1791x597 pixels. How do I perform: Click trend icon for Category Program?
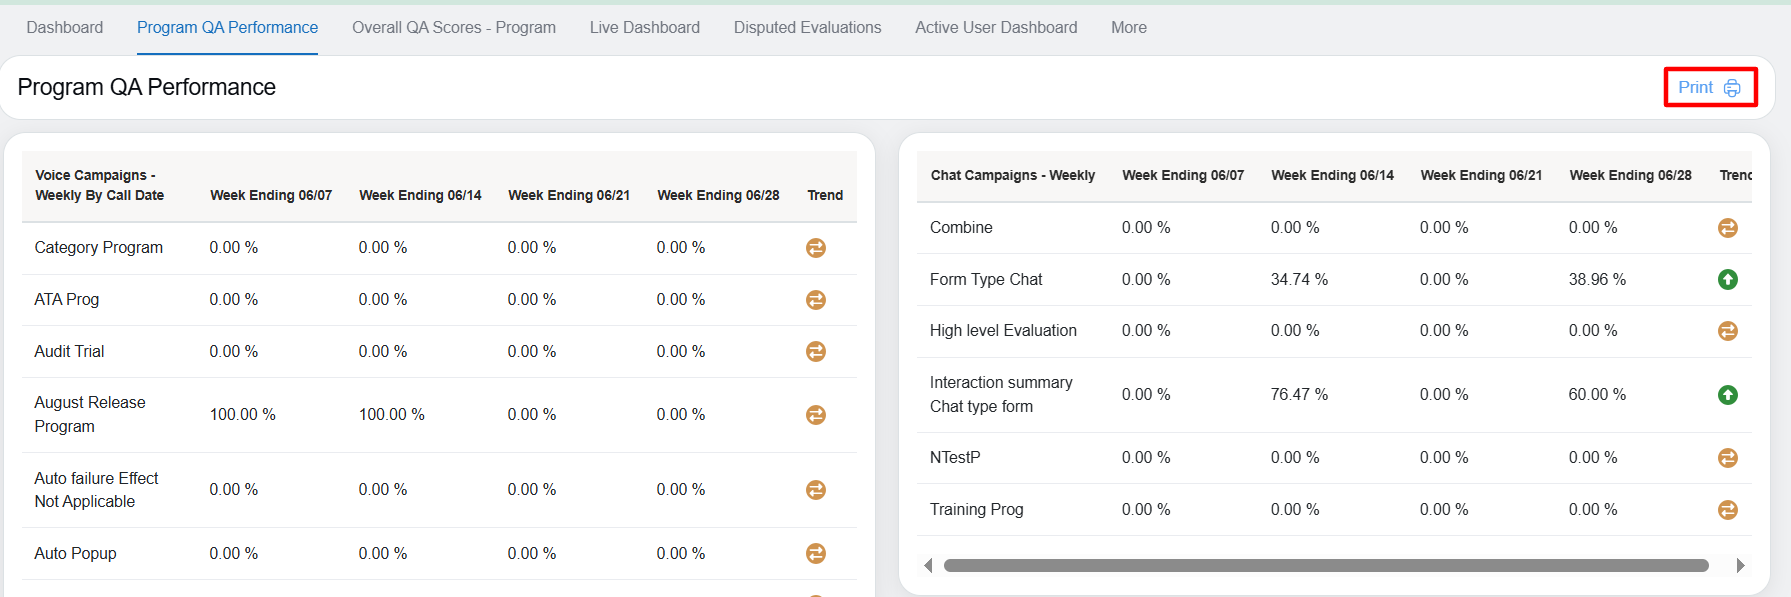pyautogui.click(x=816, y=248)
